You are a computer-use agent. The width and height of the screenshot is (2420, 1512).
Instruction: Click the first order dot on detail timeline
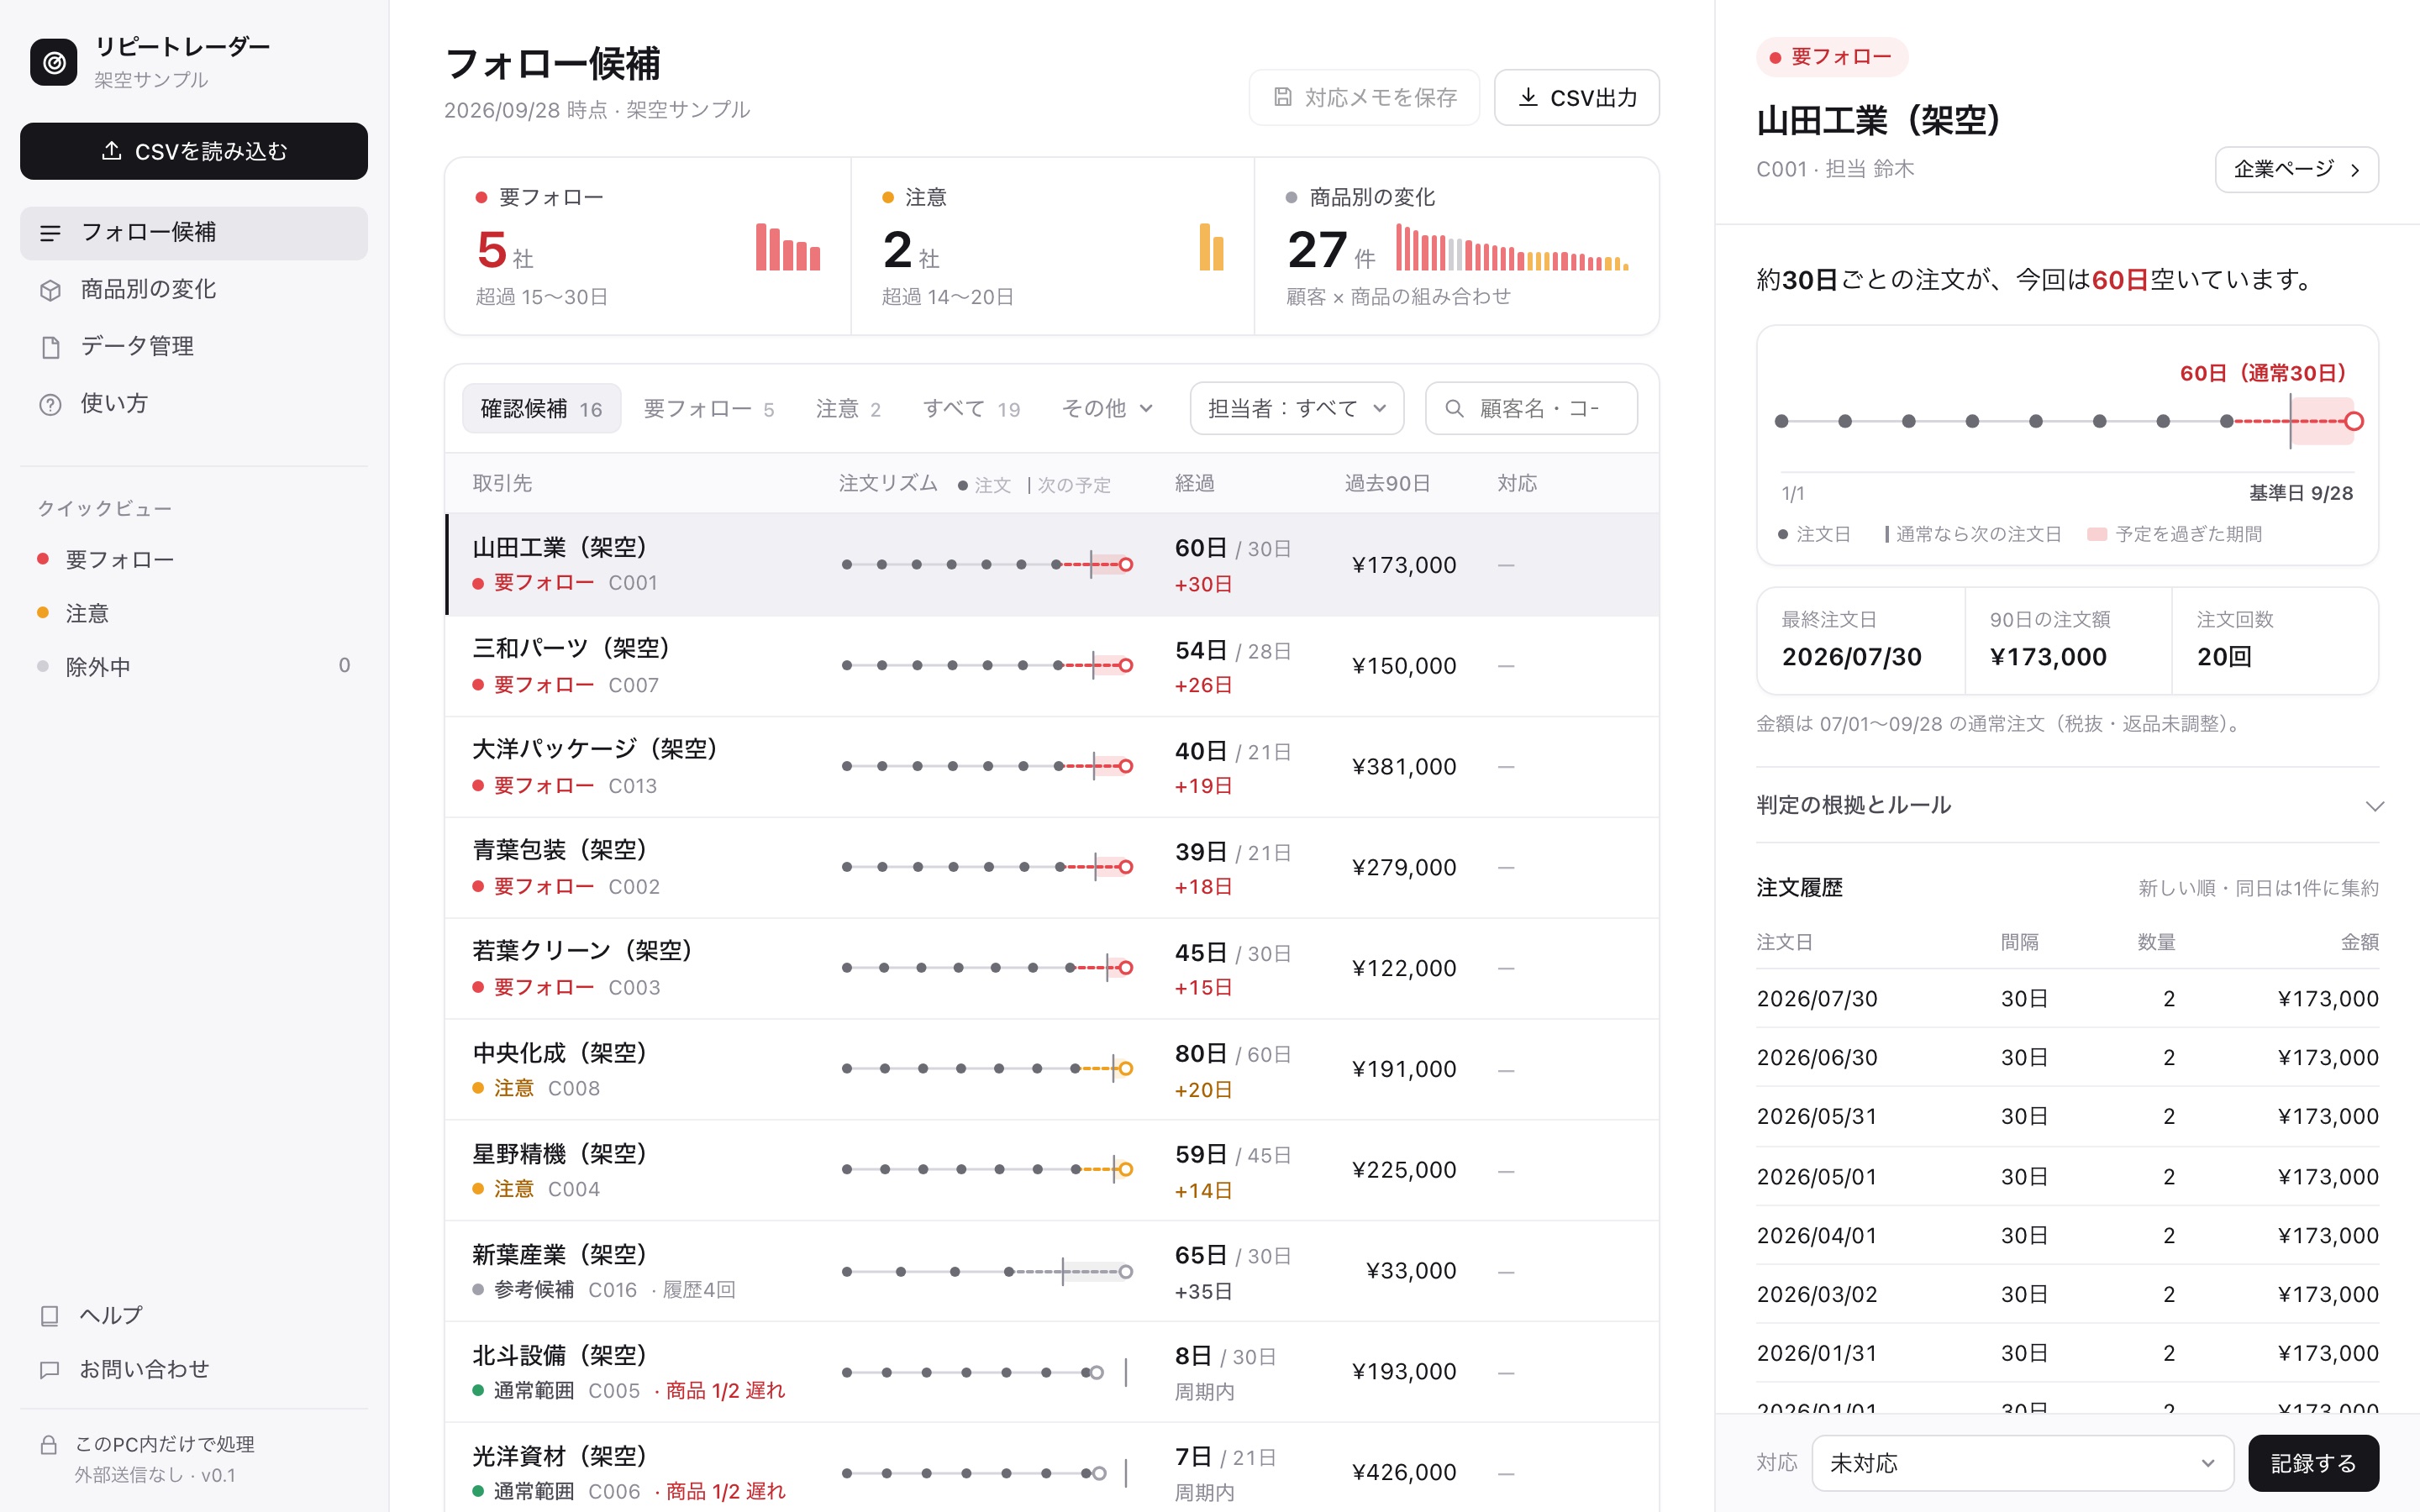click(x=1781, y=422)
